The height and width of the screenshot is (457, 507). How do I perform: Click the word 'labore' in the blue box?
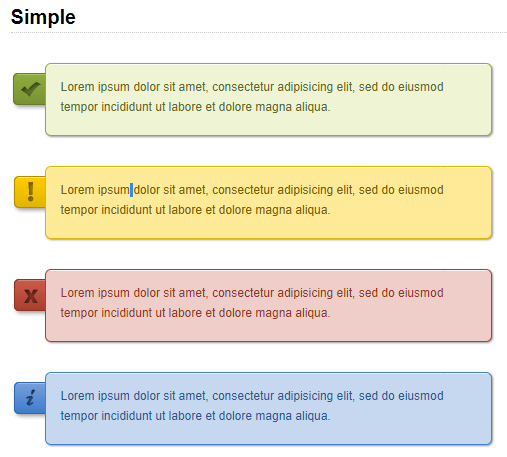(185, 416)
